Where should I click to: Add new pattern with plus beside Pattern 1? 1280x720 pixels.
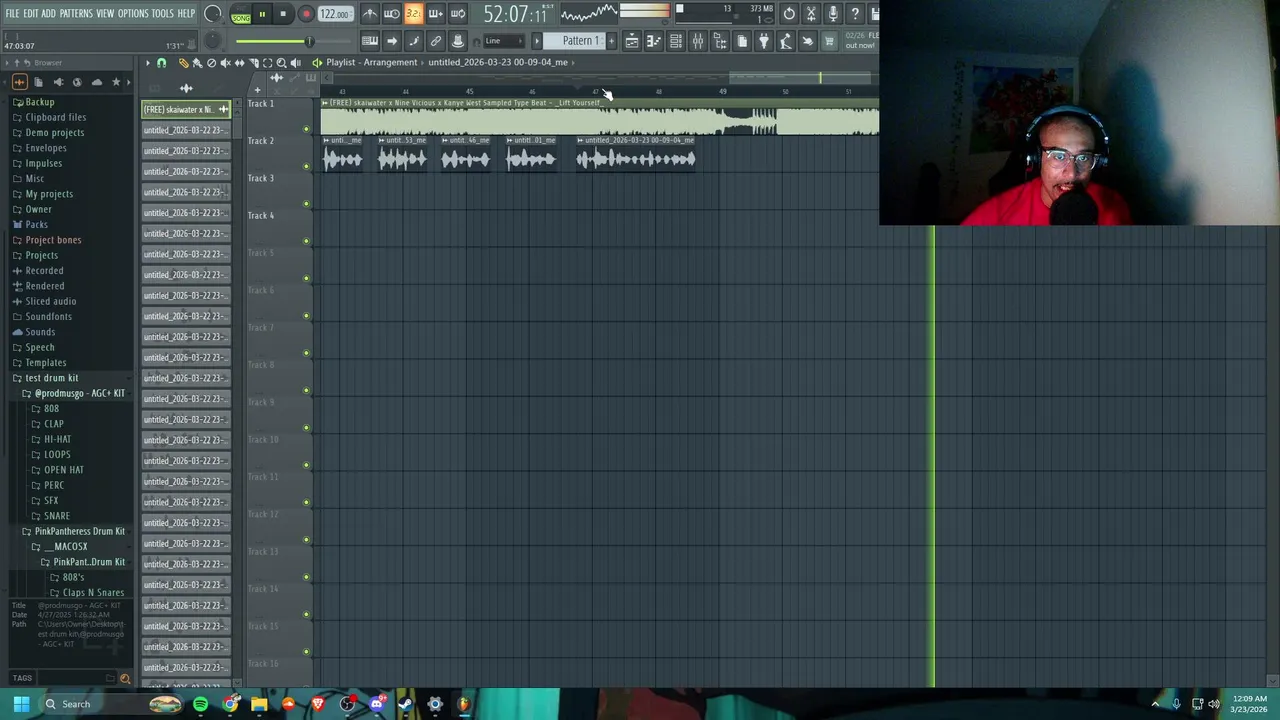(611, 41)
